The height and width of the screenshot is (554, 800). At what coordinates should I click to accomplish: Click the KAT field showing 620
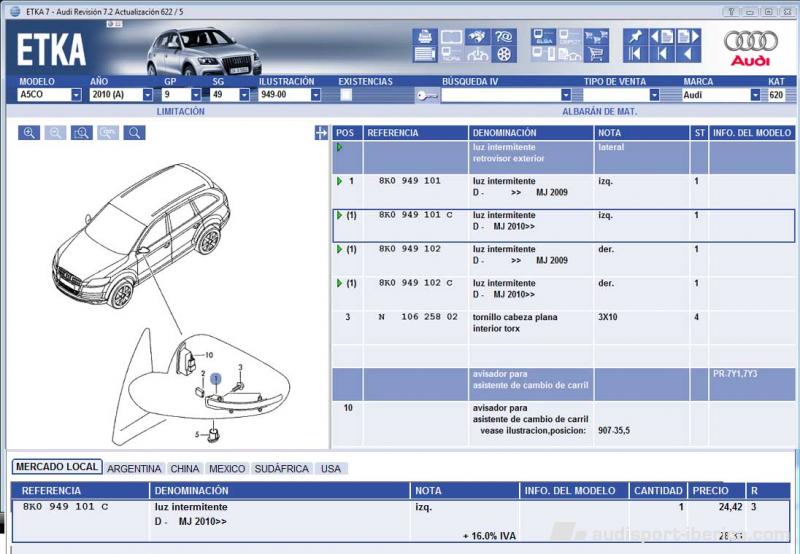[x=776, y=95]
